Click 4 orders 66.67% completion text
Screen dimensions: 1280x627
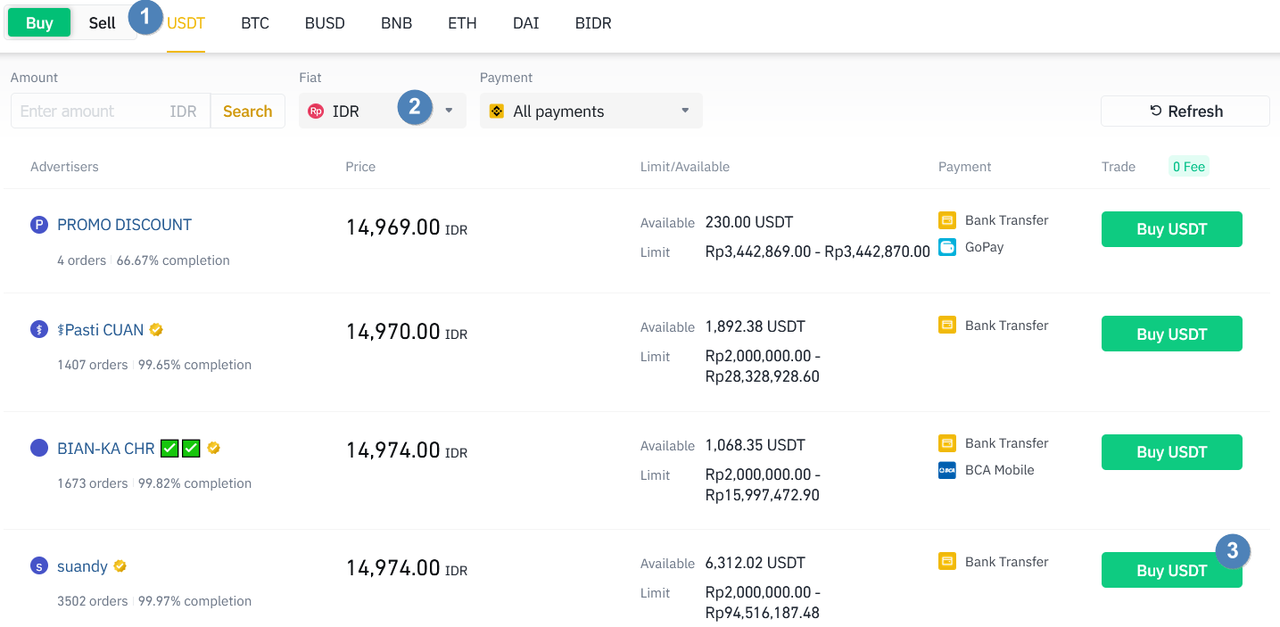(x=143, y=260)
